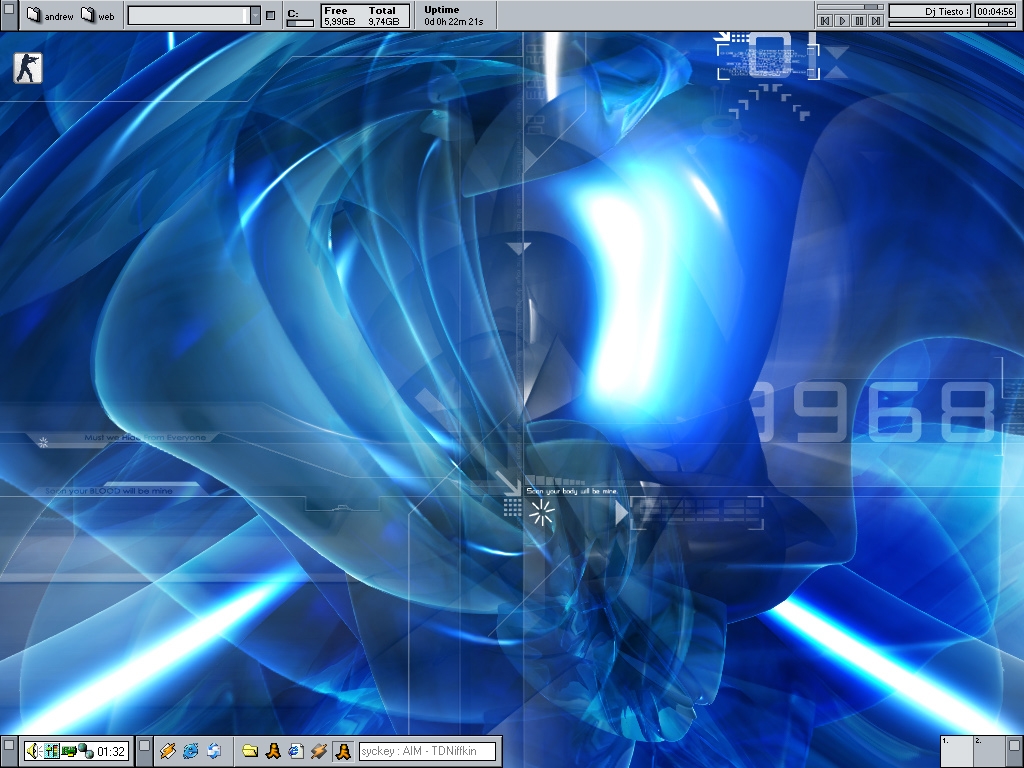Open the web folder shortcut
The width and height of the screenshot is (1024, 768).
[97, 15]
